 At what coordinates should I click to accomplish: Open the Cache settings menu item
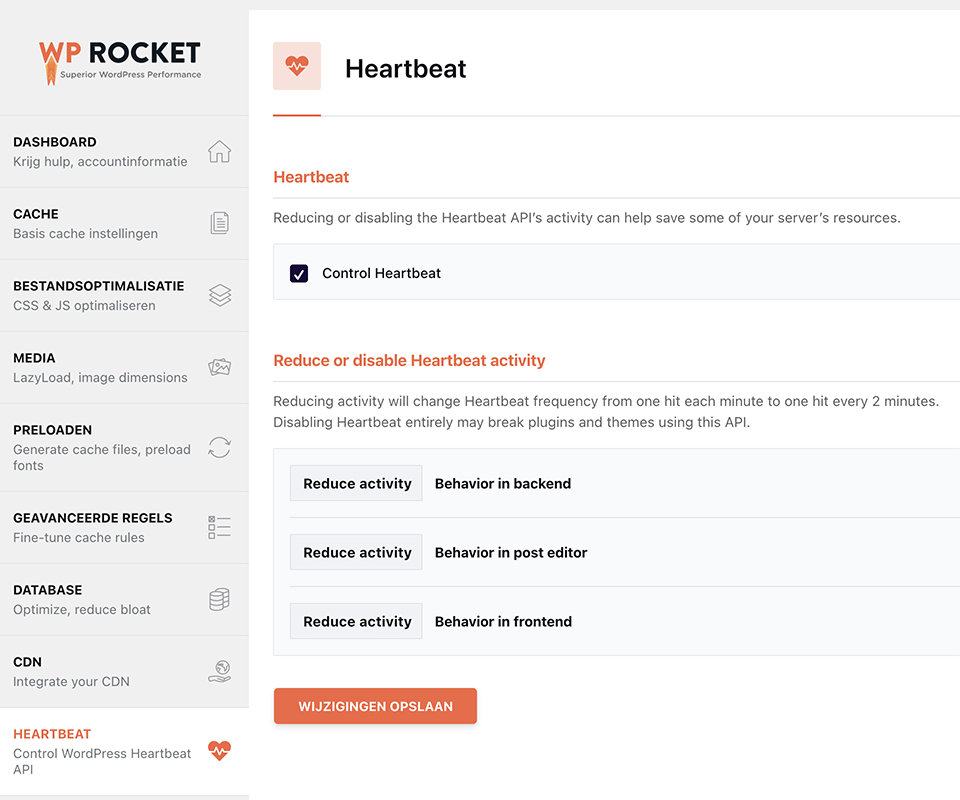click(85, 223)
